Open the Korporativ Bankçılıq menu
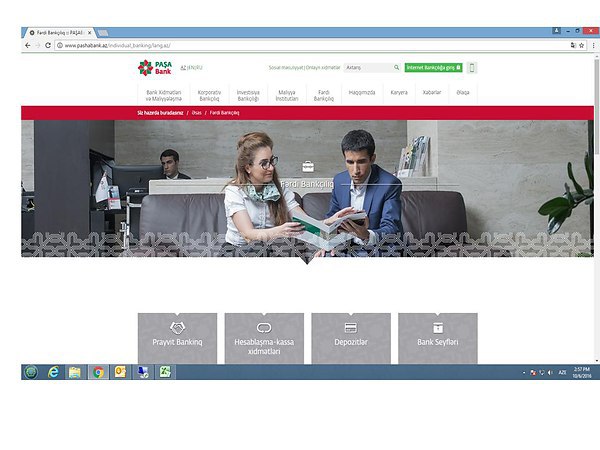This screenshot has height=450, width=600. pyautogui.click(x=209, y=95)
